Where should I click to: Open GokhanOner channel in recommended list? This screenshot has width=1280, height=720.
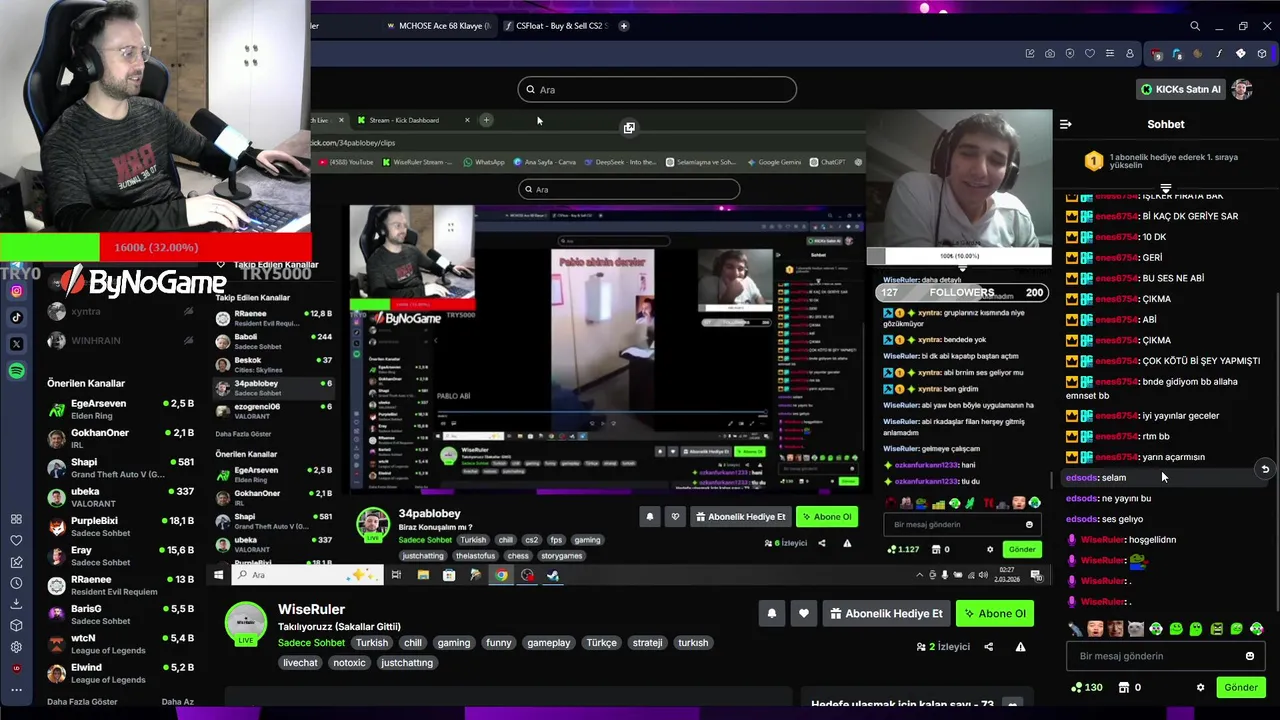(120, 439)
